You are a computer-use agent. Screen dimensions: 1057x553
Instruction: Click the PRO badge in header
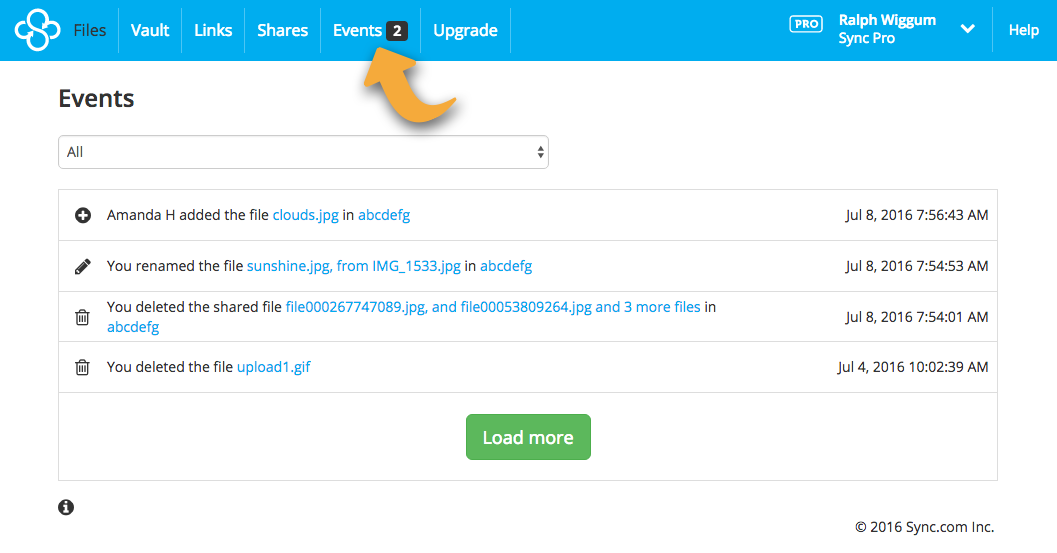tap(805, 24)
